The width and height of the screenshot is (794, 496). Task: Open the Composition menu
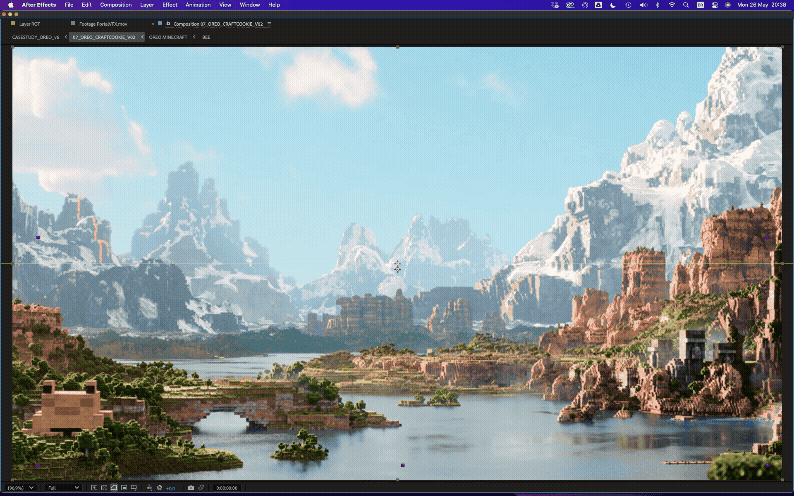click(116, 5)
